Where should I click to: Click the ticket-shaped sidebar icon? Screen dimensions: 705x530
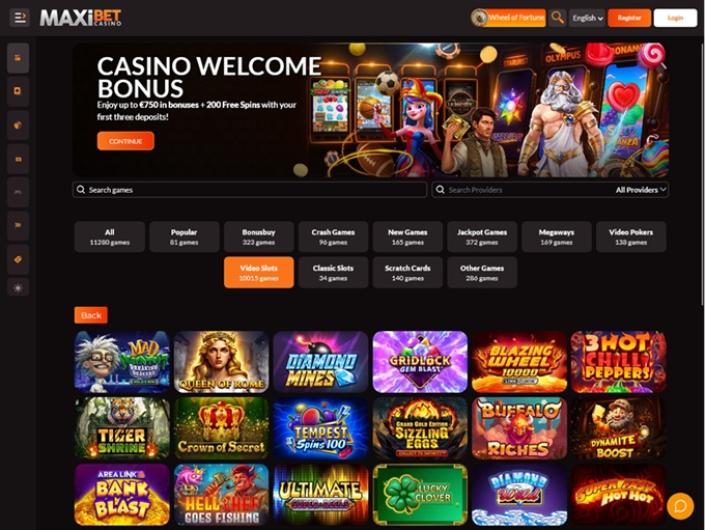click(x=18, y=259)
